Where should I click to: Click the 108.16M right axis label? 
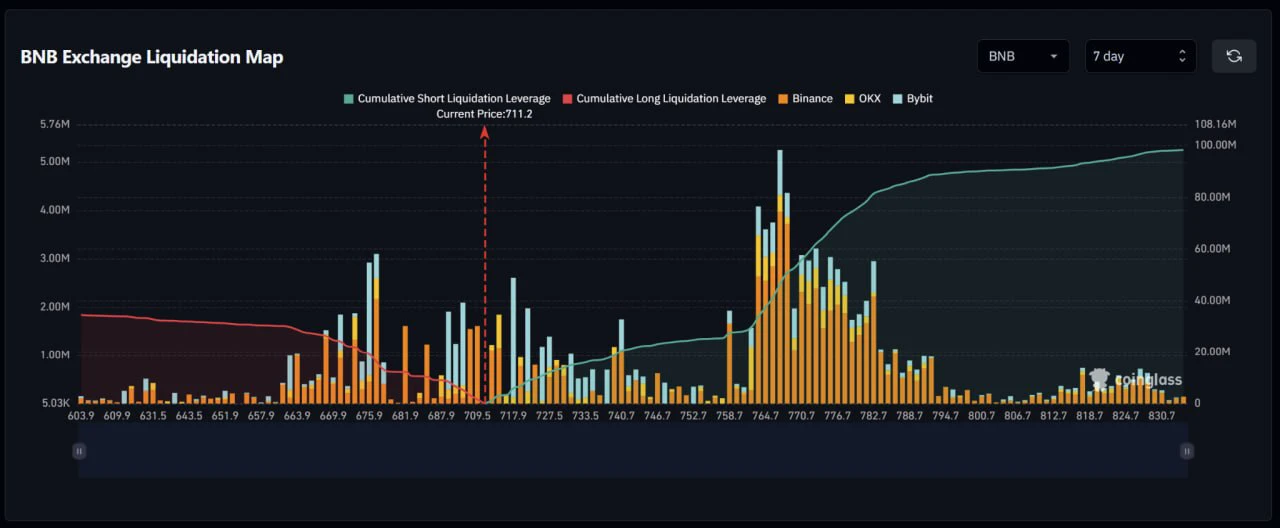click(1215, 124)
